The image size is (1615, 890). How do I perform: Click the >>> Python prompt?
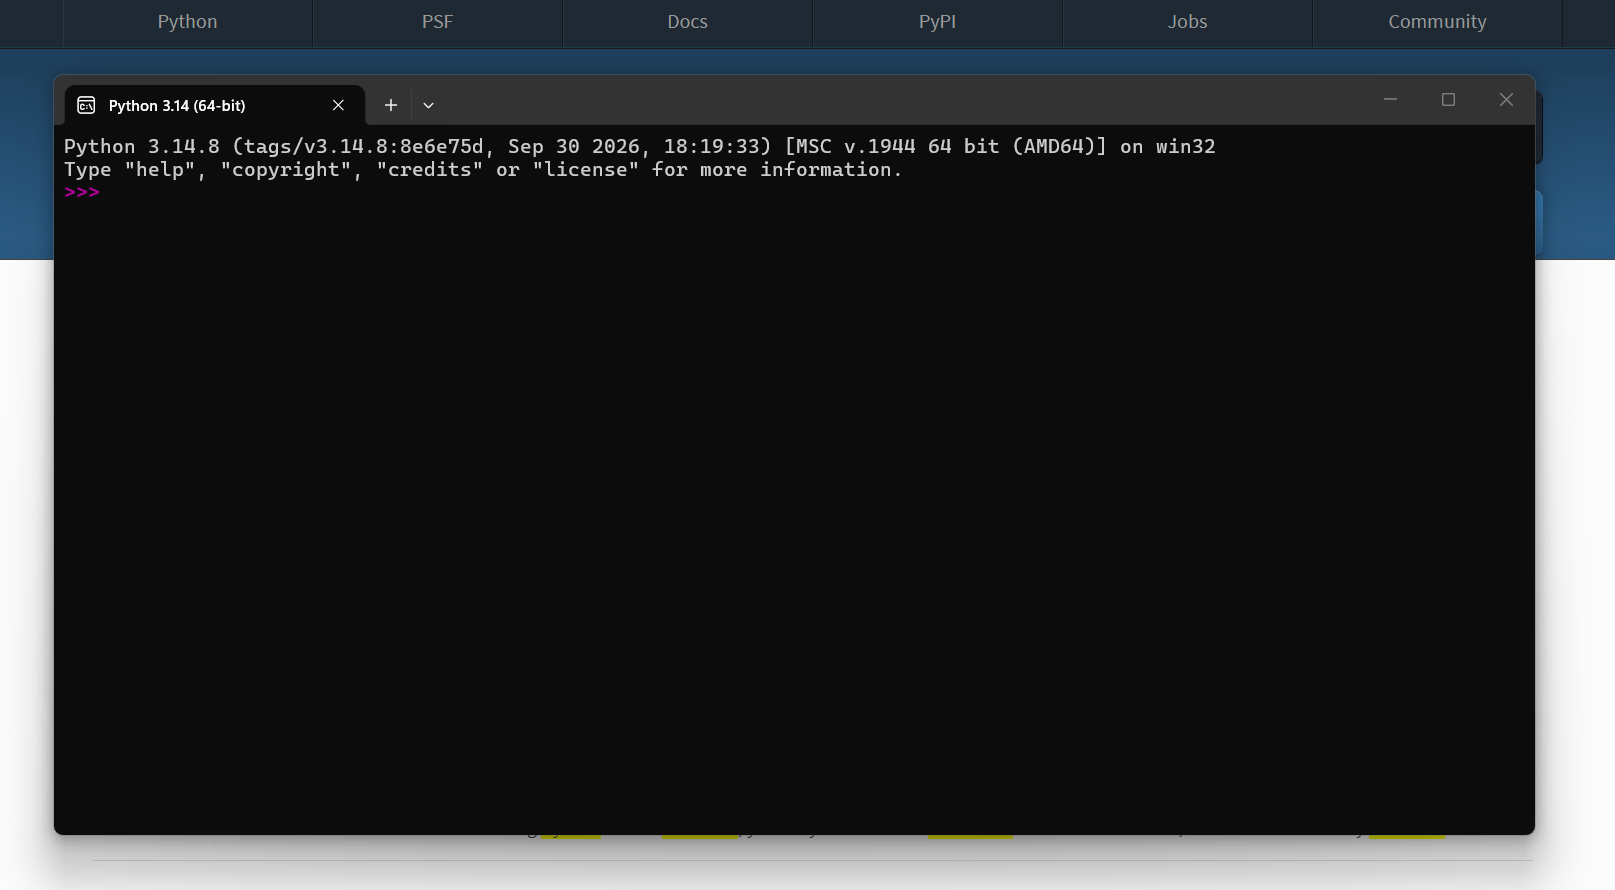point(82,192)
